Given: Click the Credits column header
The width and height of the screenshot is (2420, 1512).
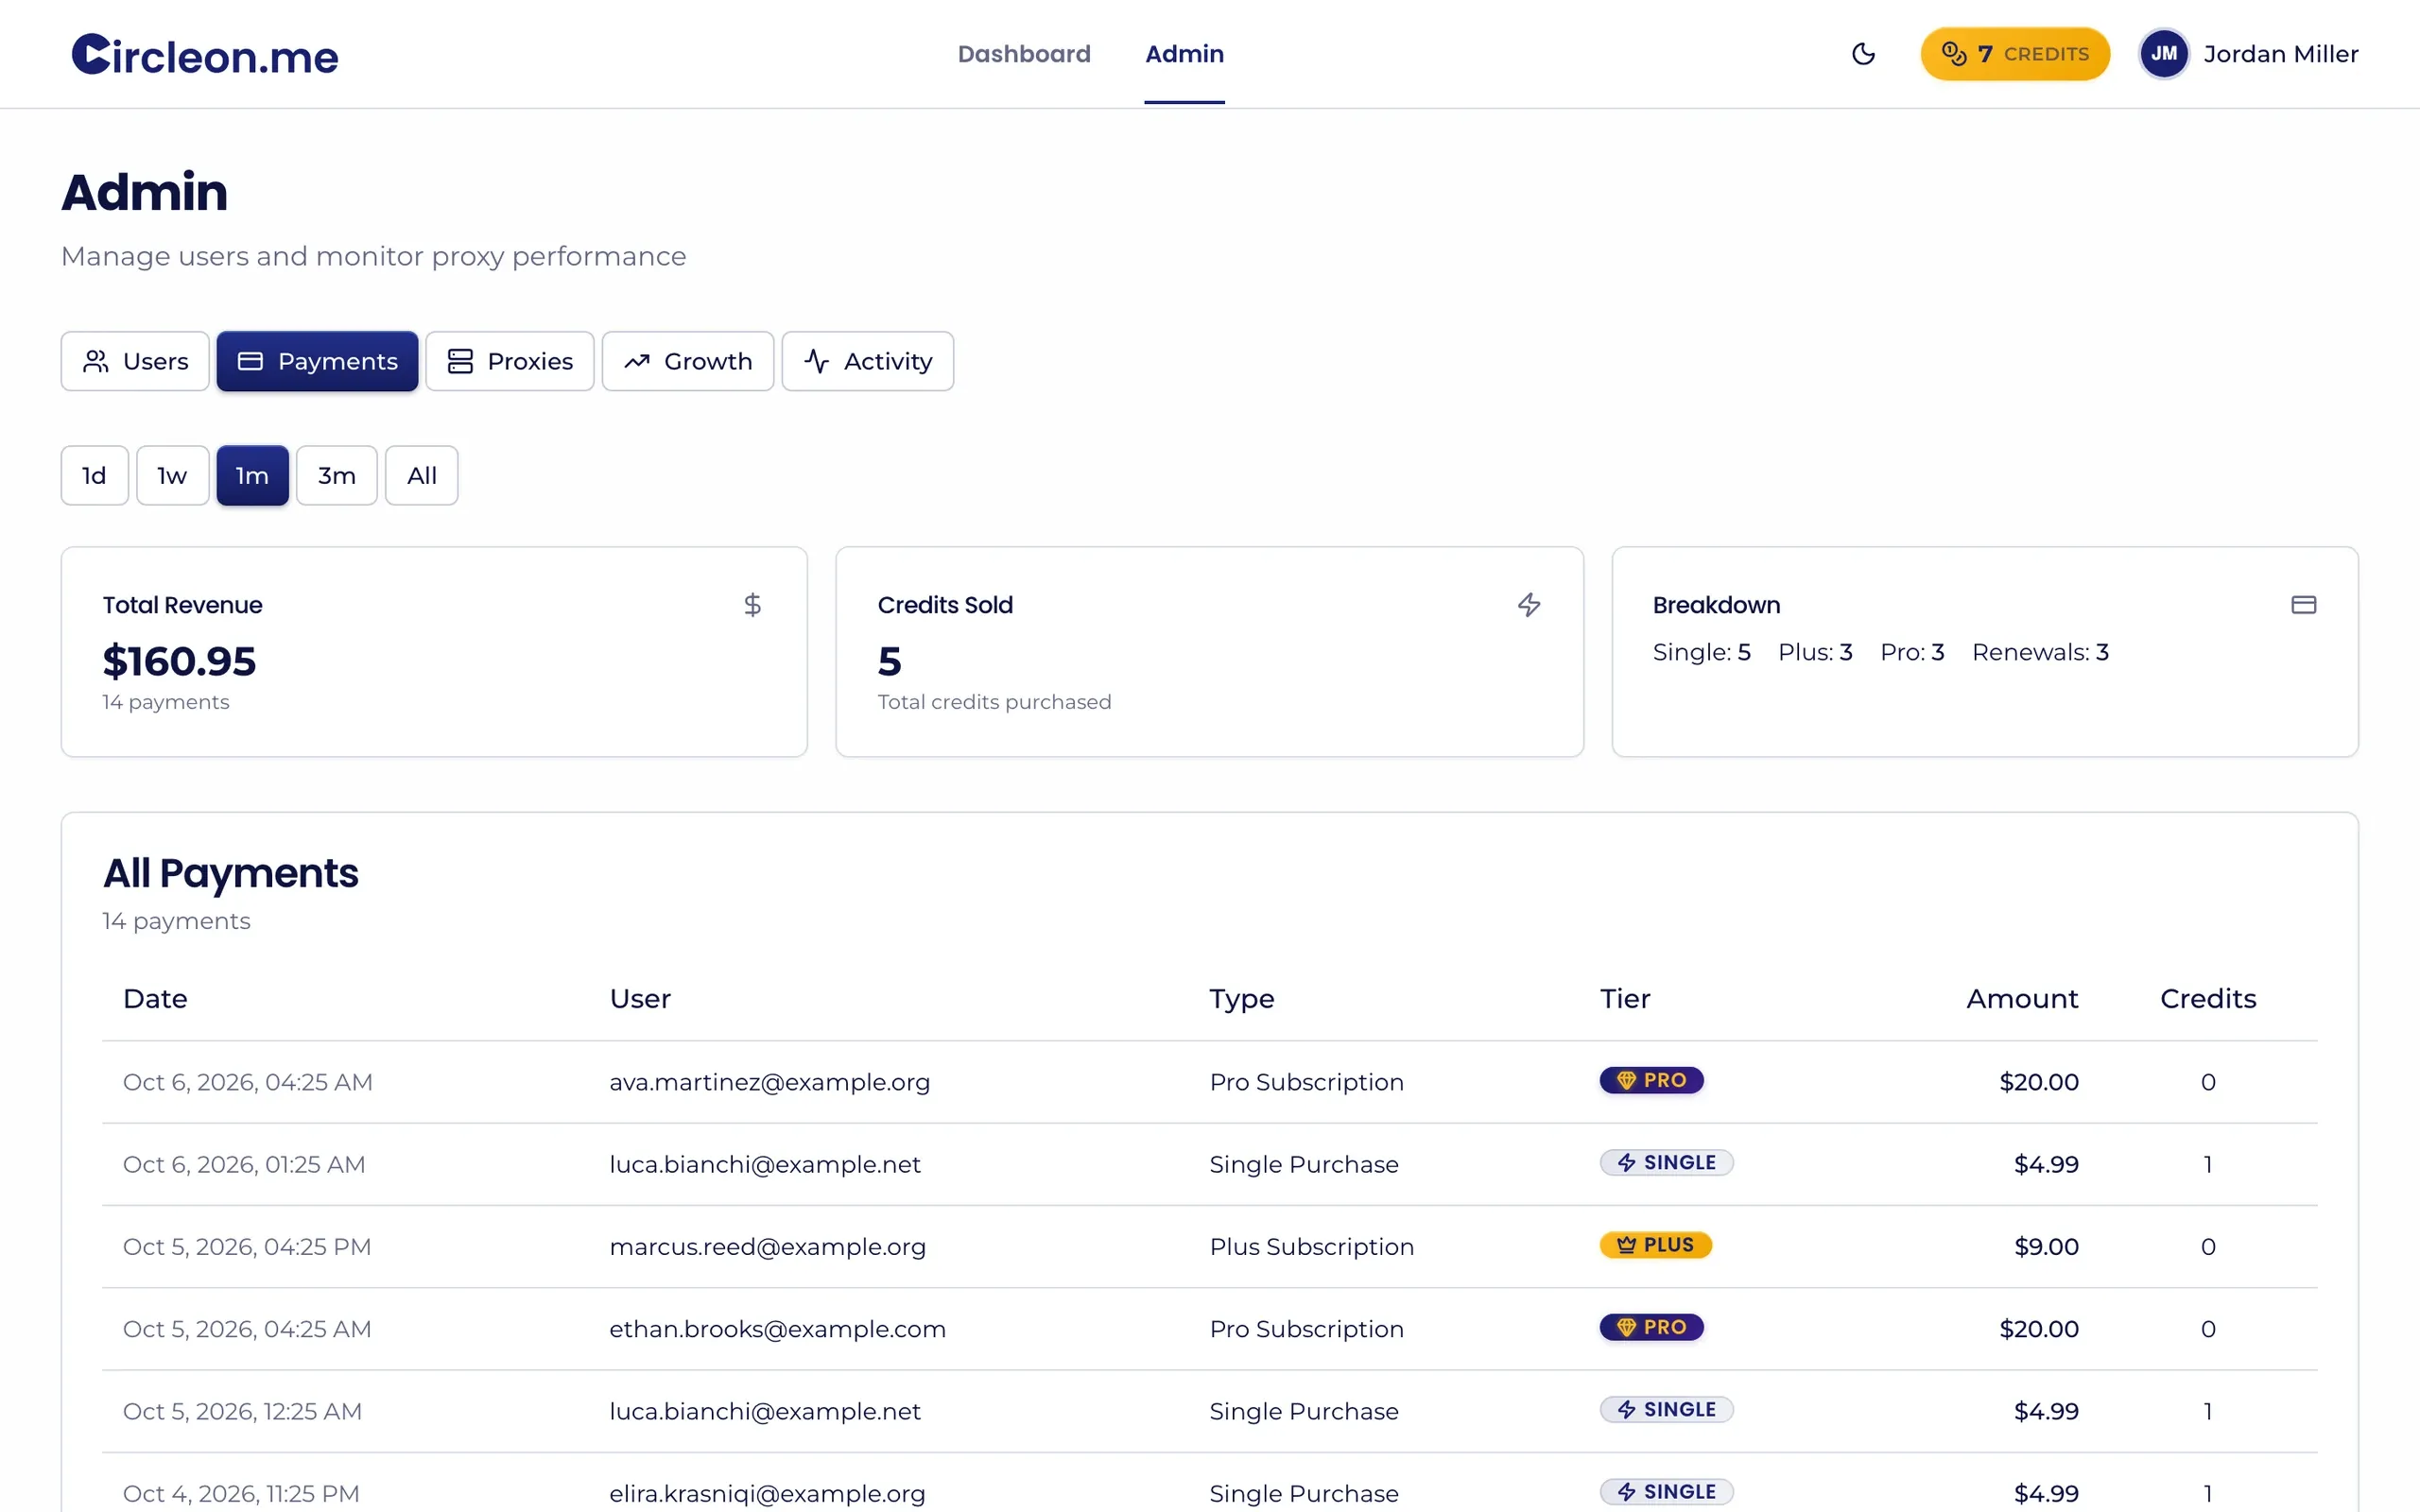Looking at the screenshot, I should point(2208,999).
